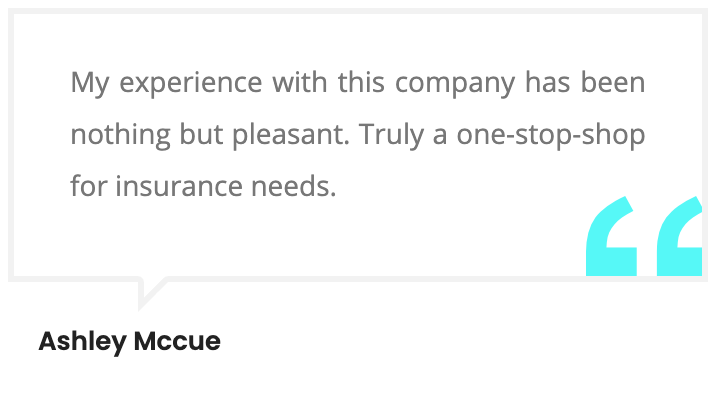Click the word "this" in the first line
This screenshot has height=394, width=718.
pos(361,82)
